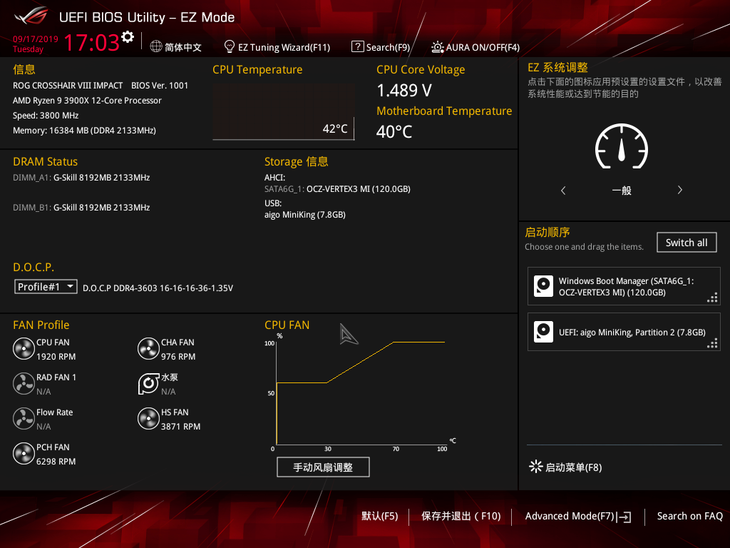Click Memory 16384 MB info line
The width and height of the screenshot is (730, 548).
pos(84,130)
